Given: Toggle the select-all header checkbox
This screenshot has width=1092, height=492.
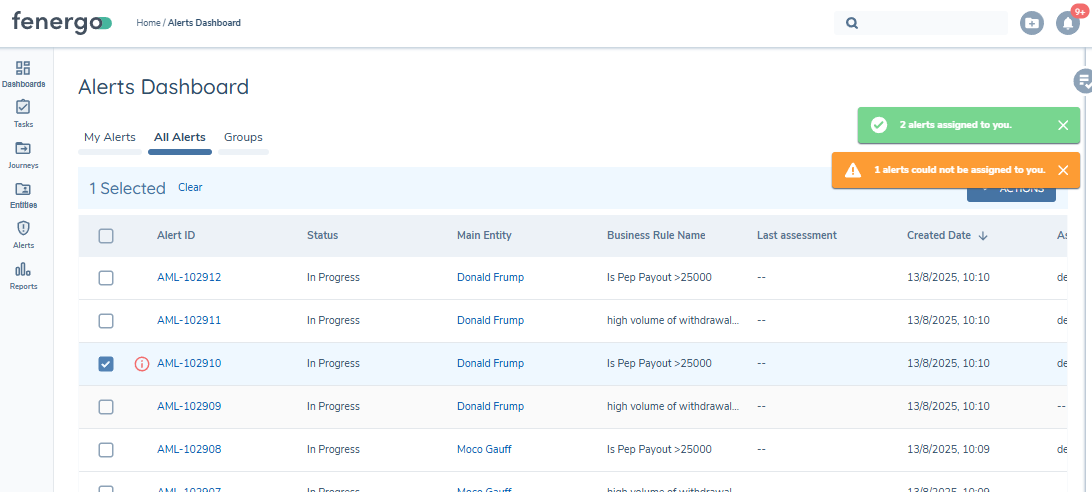Looking at the screenshot, I should (106, 236).
